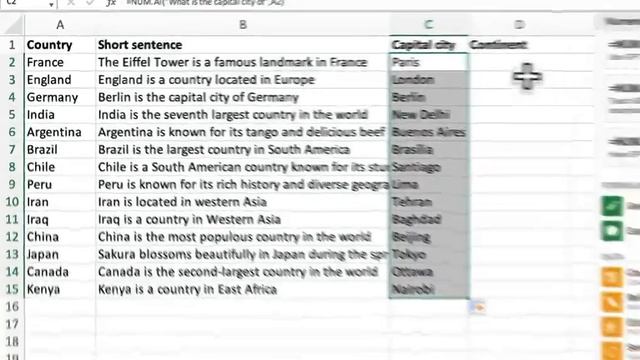Select row 15 header
The width and height of the screenshot is (640, 360).
(x=12, y=289)
